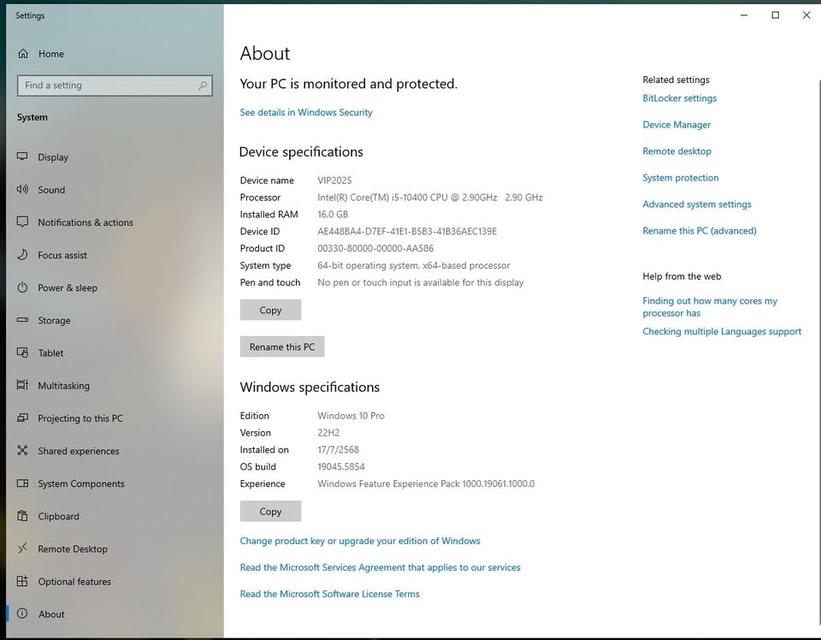Open Finding out how many cores link
Viewport: 821px width, 640px height.
coord(709,306)
